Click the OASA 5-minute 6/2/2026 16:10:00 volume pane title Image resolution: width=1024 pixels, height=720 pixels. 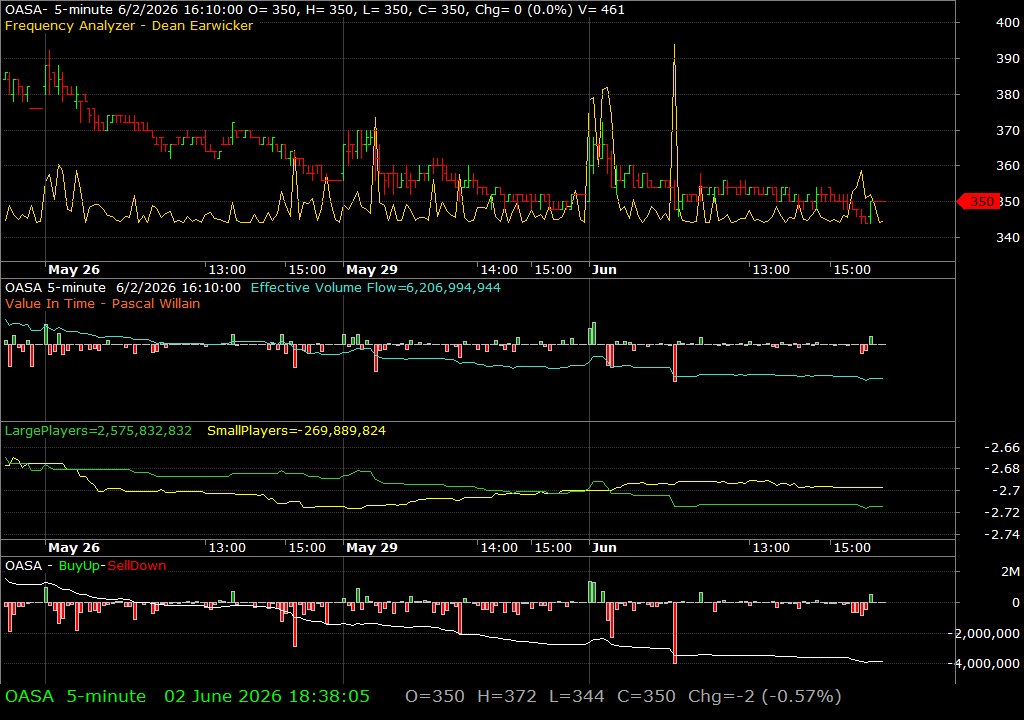click(123, 287)
